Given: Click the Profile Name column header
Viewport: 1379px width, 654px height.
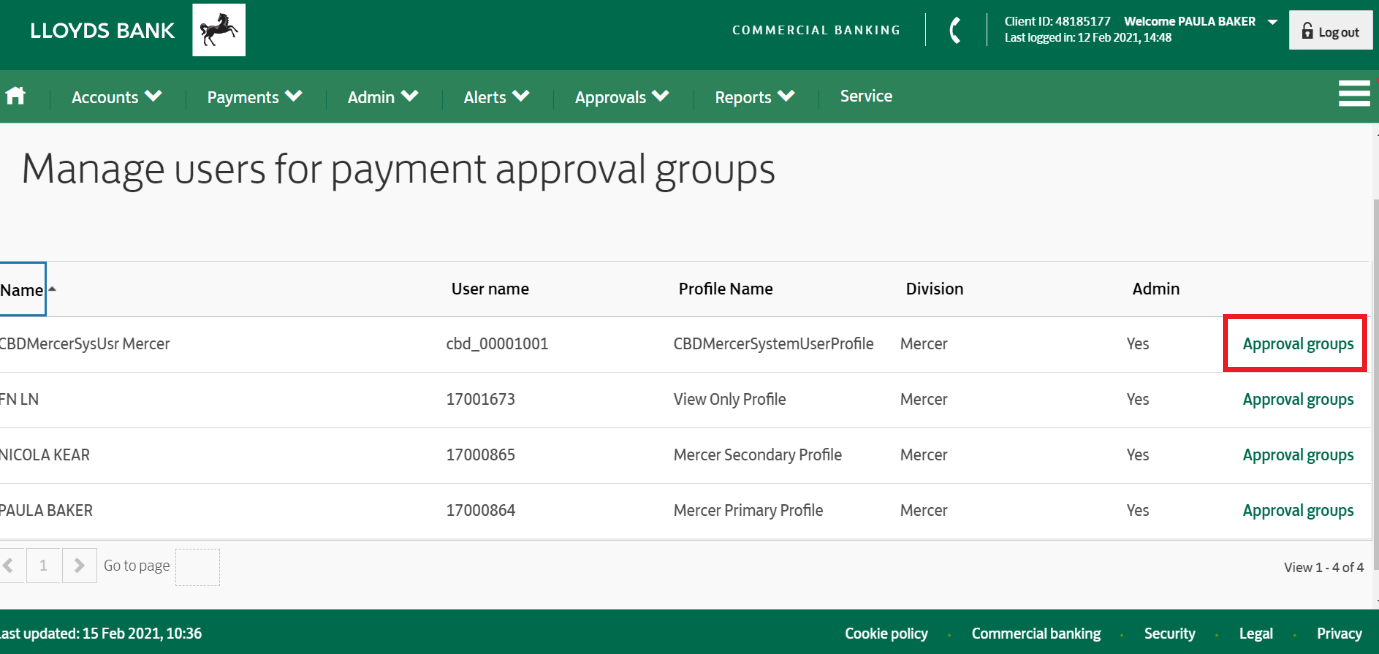Looking at the screenshot, I should click(x=726, y=289).
